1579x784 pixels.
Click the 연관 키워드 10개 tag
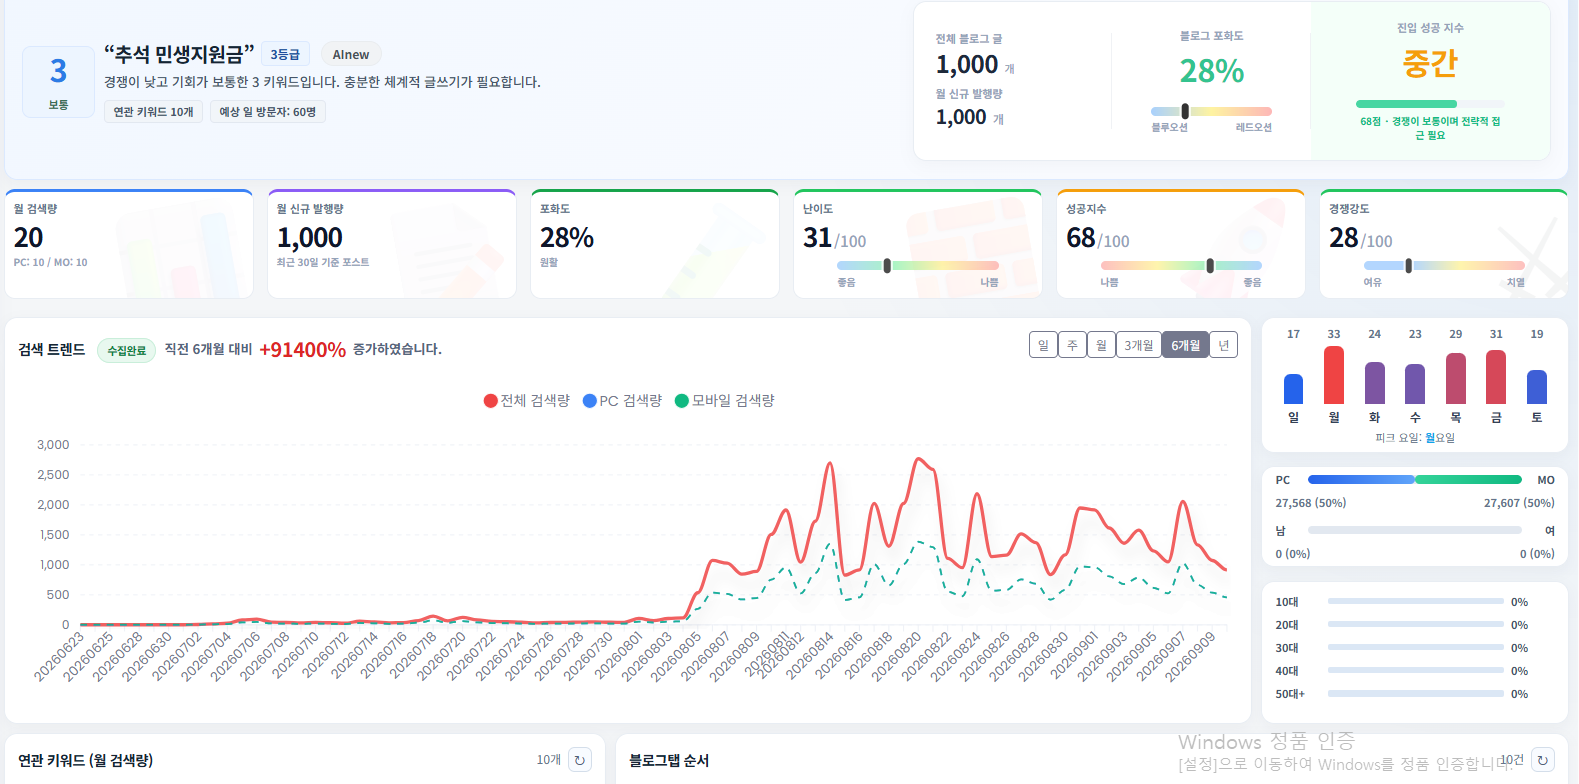(x=153, y=112)
